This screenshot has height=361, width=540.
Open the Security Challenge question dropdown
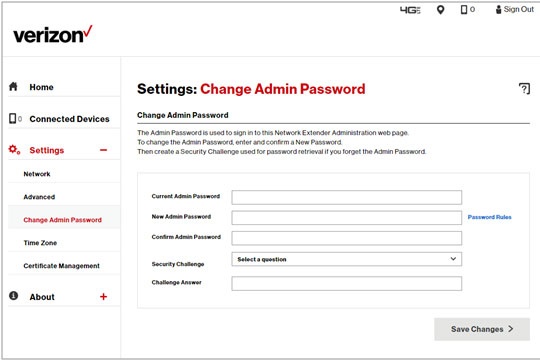[346, 259]
